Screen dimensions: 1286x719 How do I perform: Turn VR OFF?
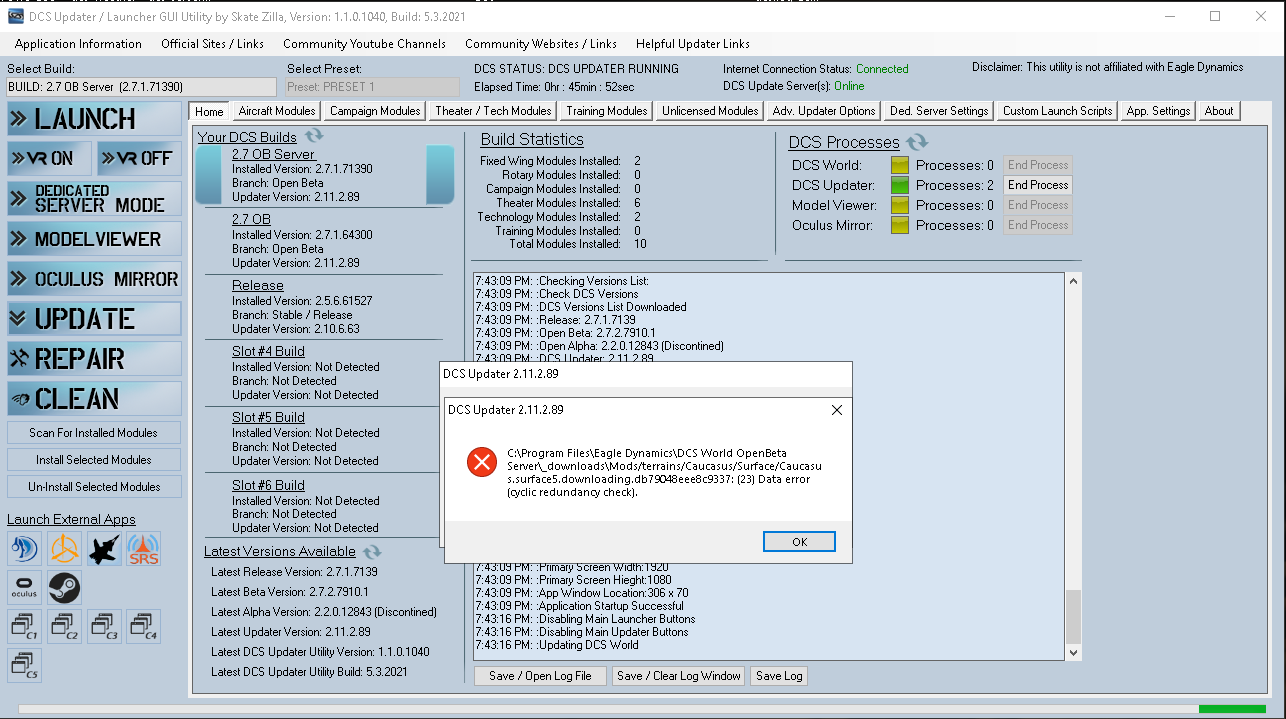tap(139, 158)
